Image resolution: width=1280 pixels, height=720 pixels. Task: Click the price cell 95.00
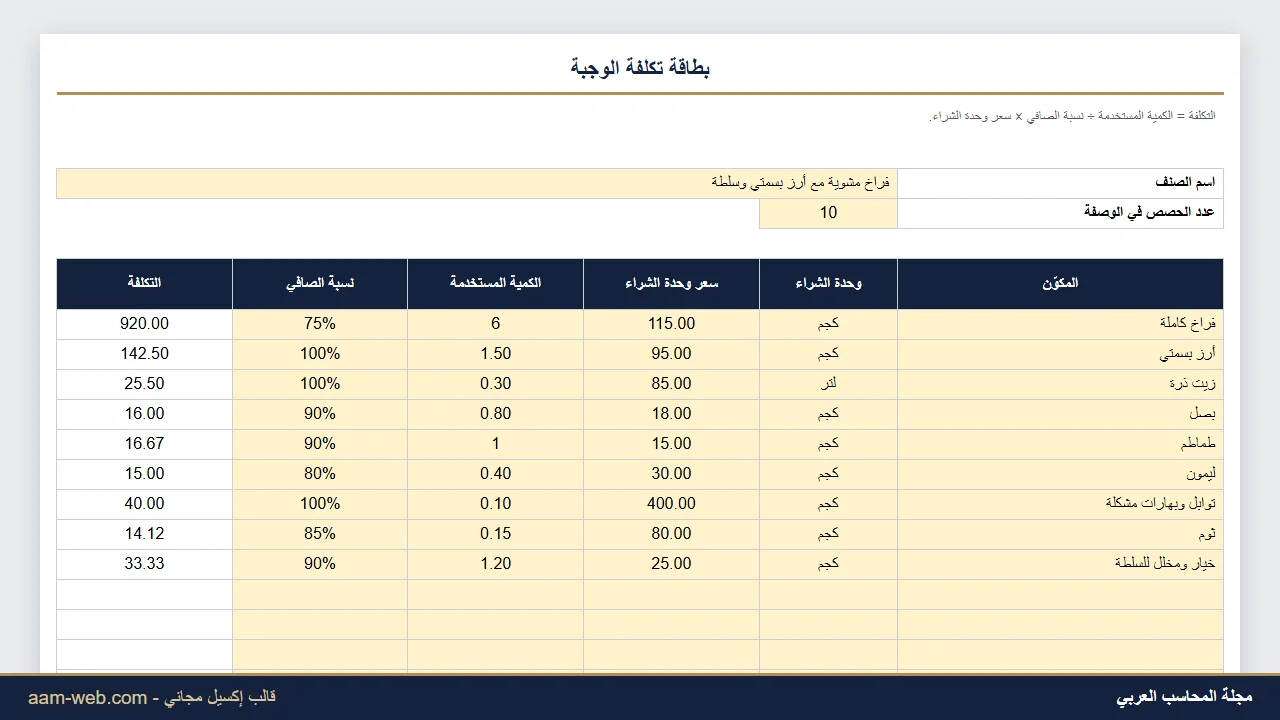(672, 354)
